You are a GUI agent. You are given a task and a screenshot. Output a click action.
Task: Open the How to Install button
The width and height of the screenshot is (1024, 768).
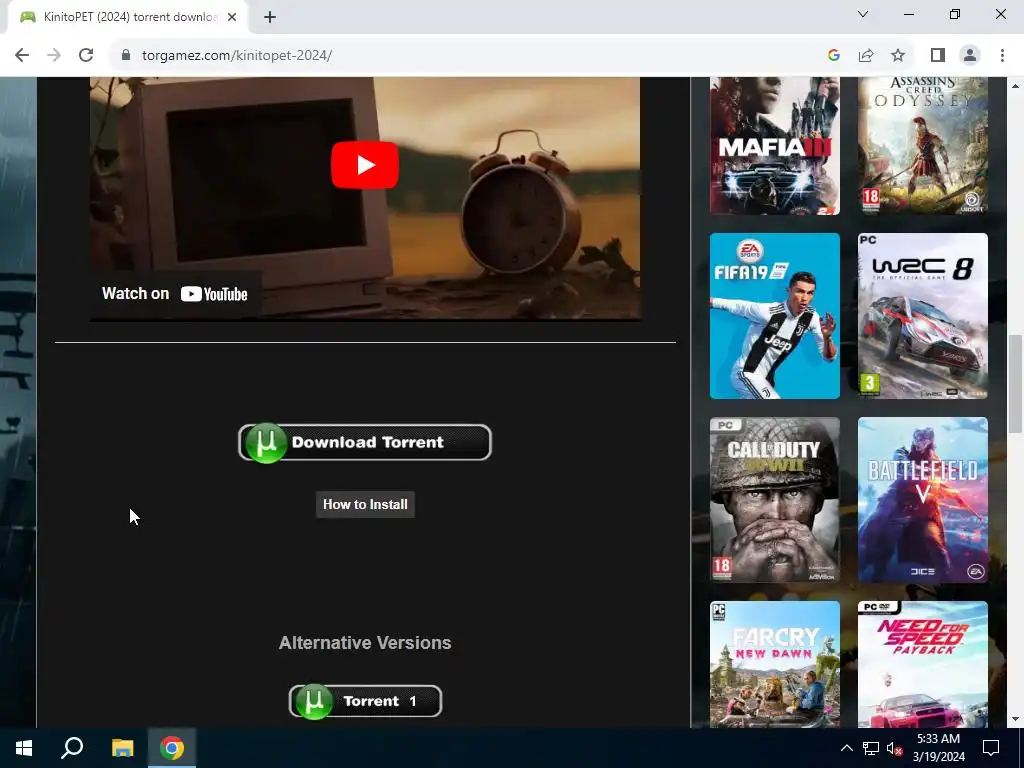[365, 504]
